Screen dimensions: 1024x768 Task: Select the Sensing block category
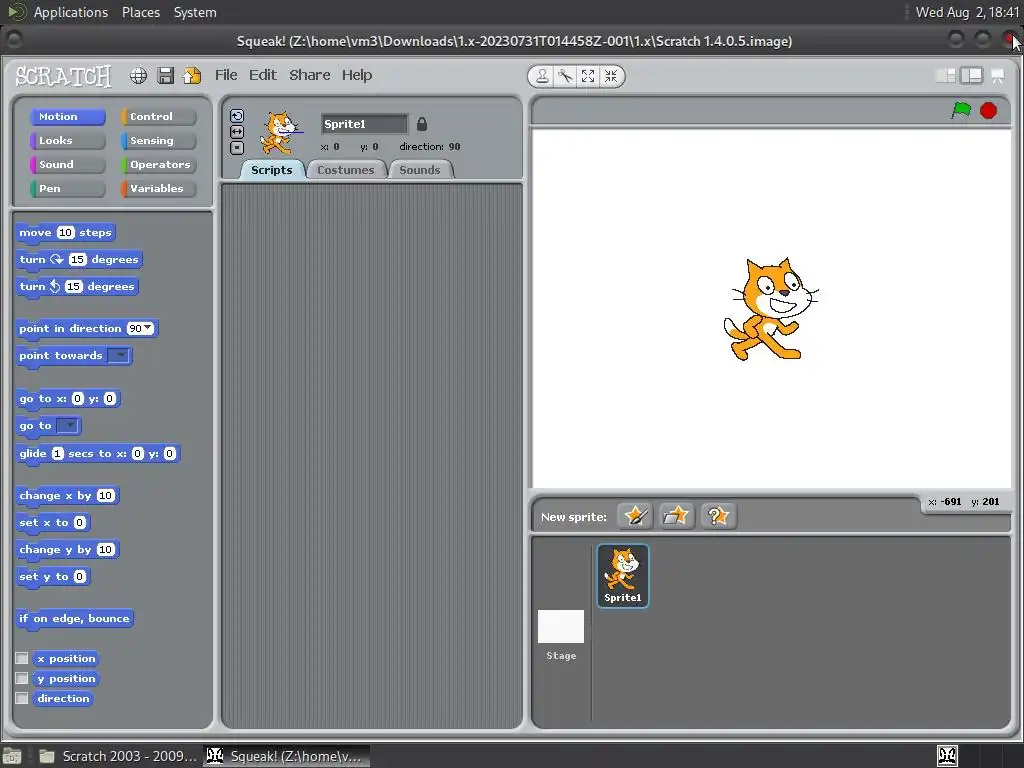tap(159, 140)
